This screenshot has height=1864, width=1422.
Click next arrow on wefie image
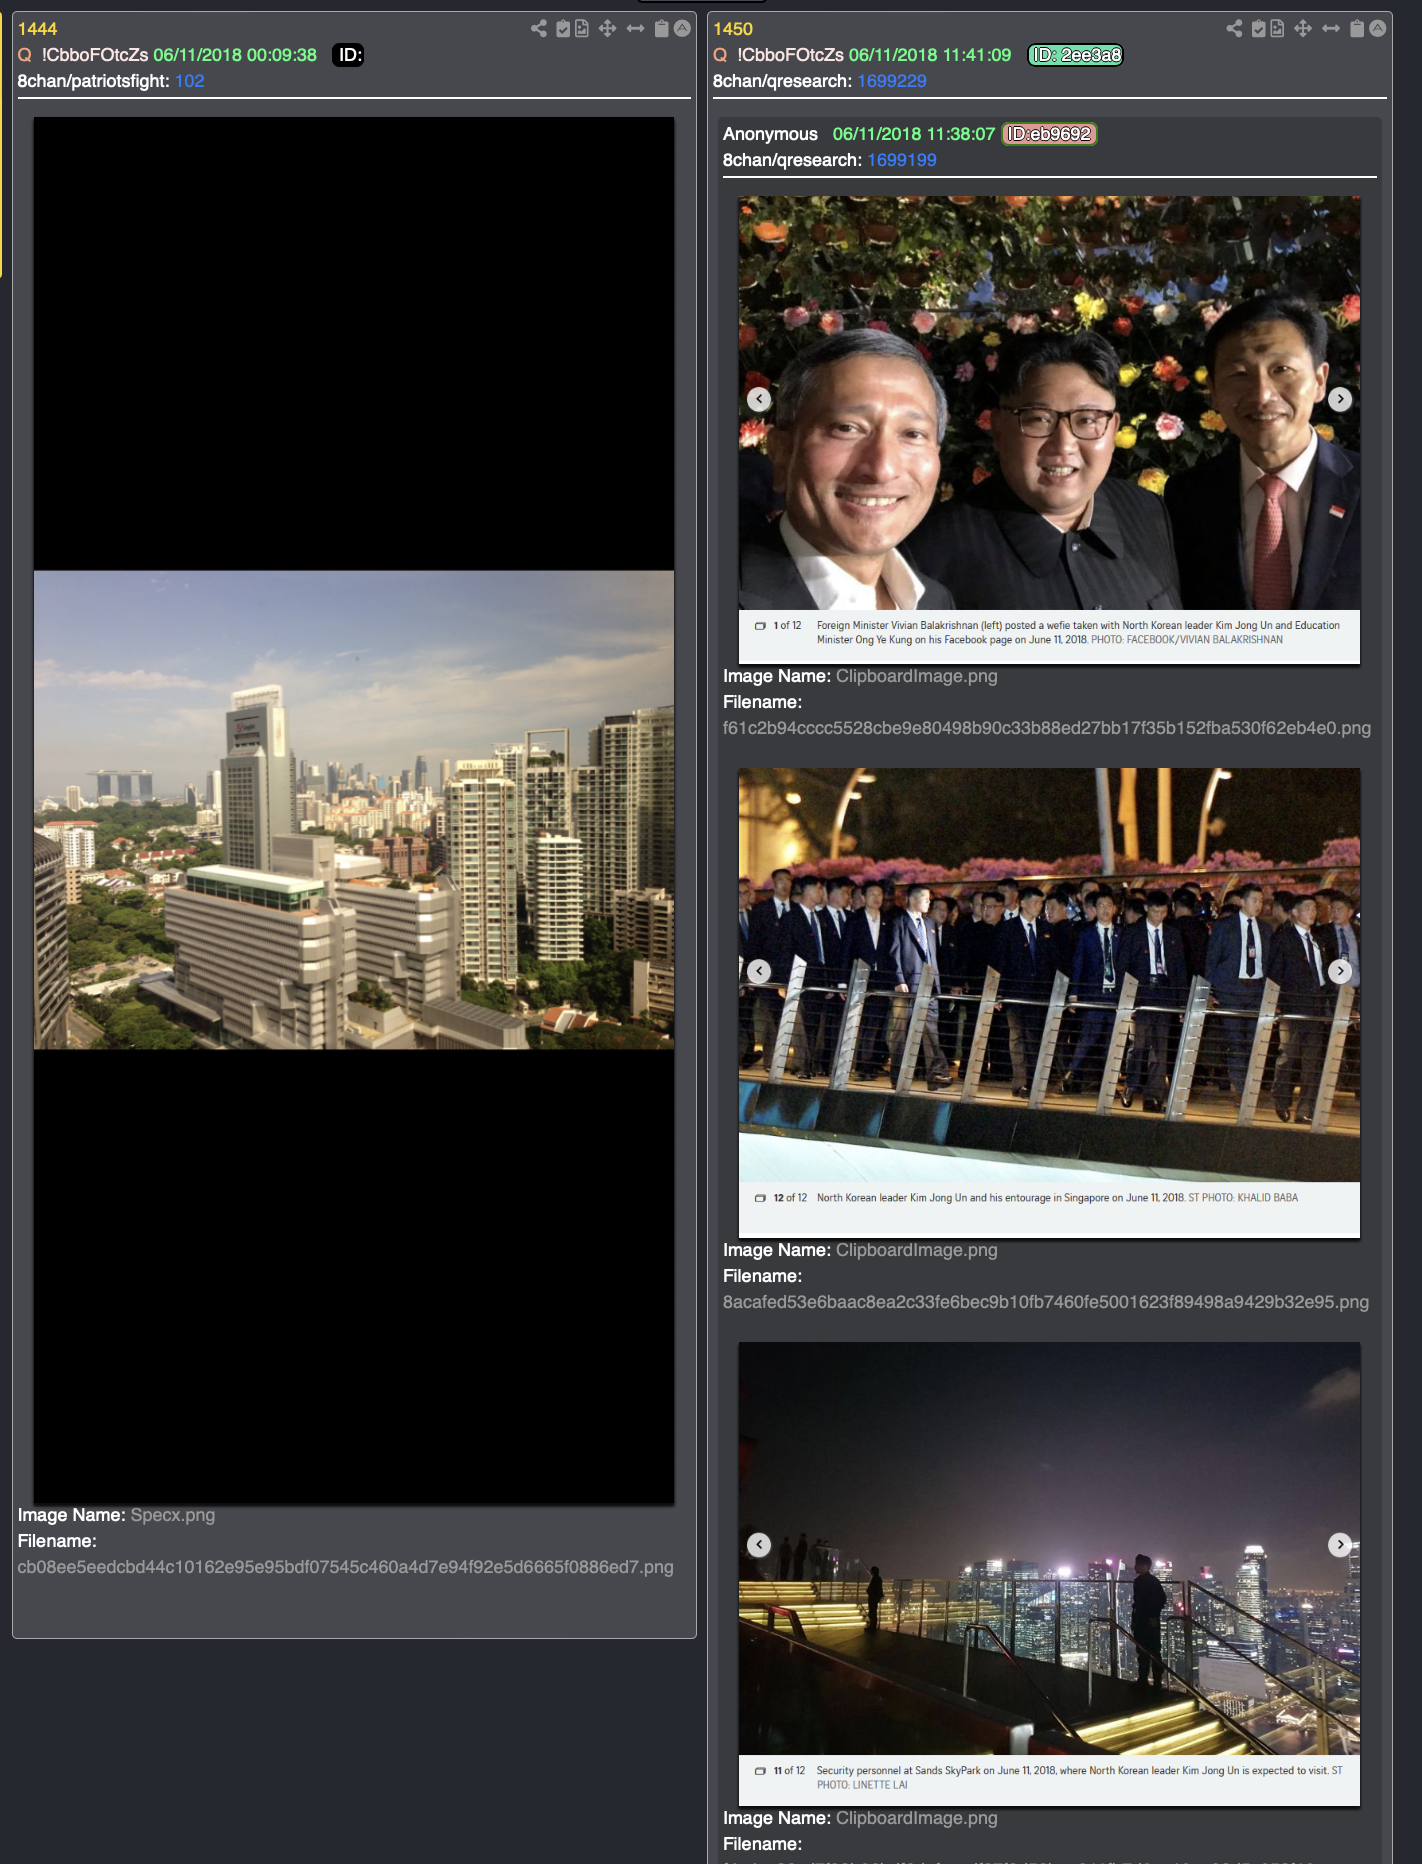click(1340, 399)
